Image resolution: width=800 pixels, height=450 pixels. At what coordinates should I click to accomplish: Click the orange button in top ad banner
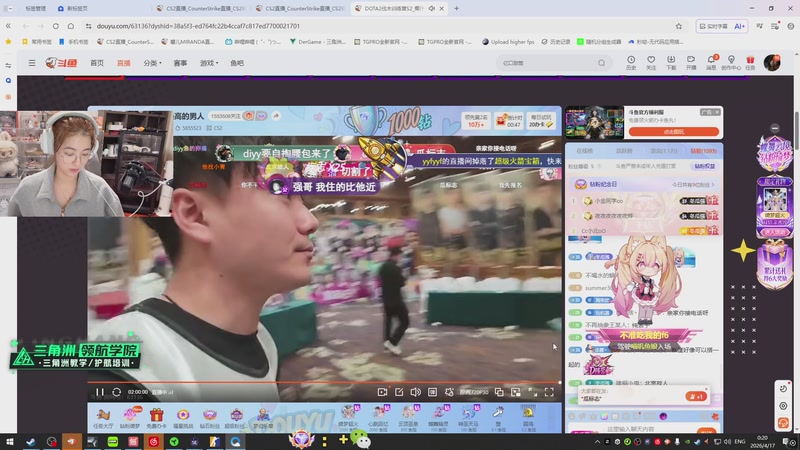pos(673,132)
